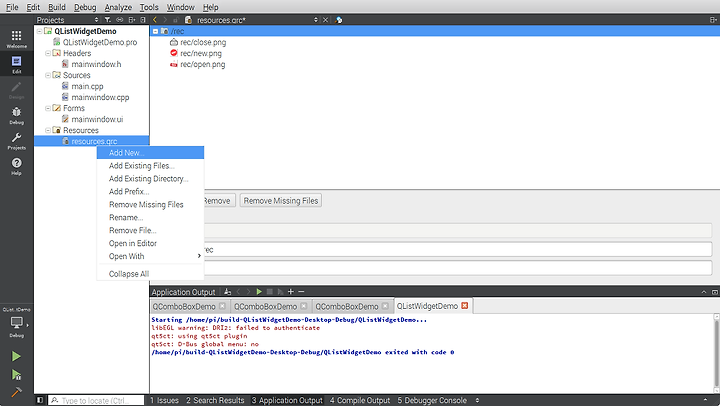Collapse the Sources folder
The height and width of the screenshot is (406, 720).
[x=48, y=75]
